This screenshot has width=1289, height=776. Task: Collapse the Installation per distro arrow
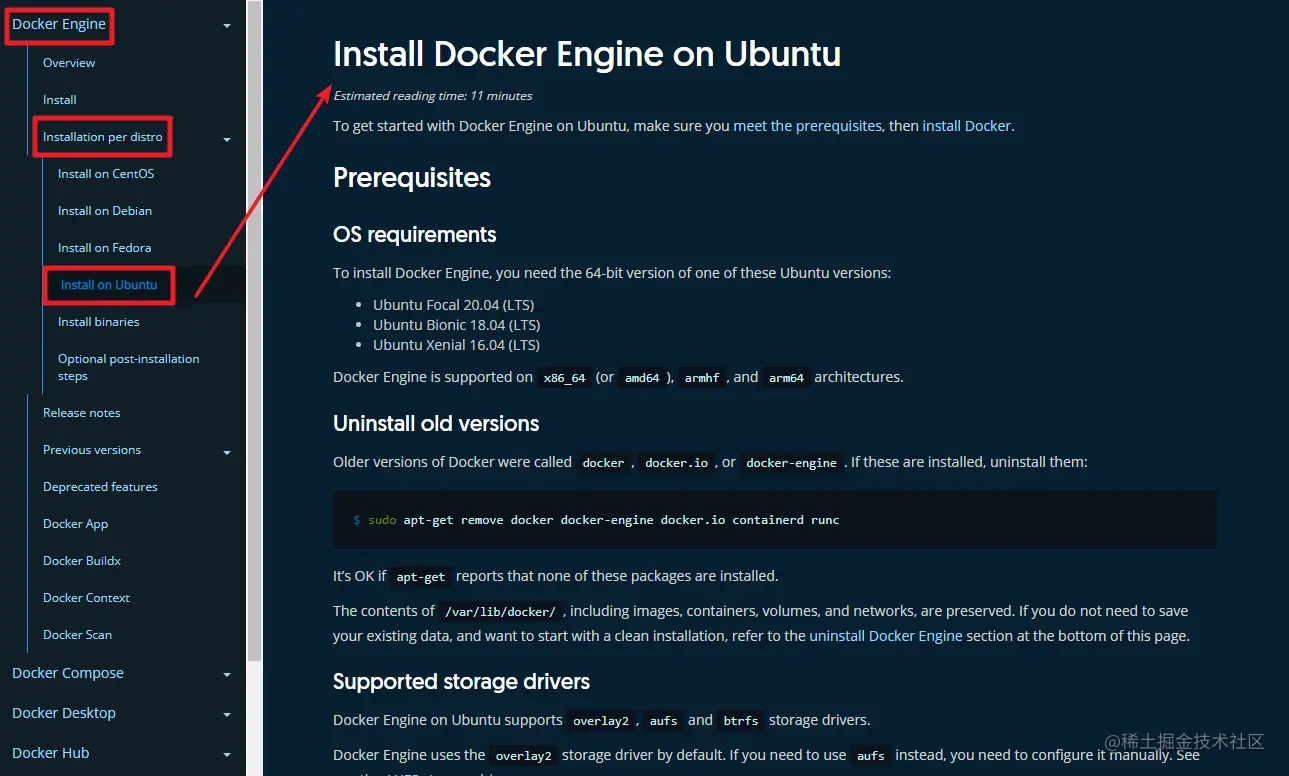[227, 140]
